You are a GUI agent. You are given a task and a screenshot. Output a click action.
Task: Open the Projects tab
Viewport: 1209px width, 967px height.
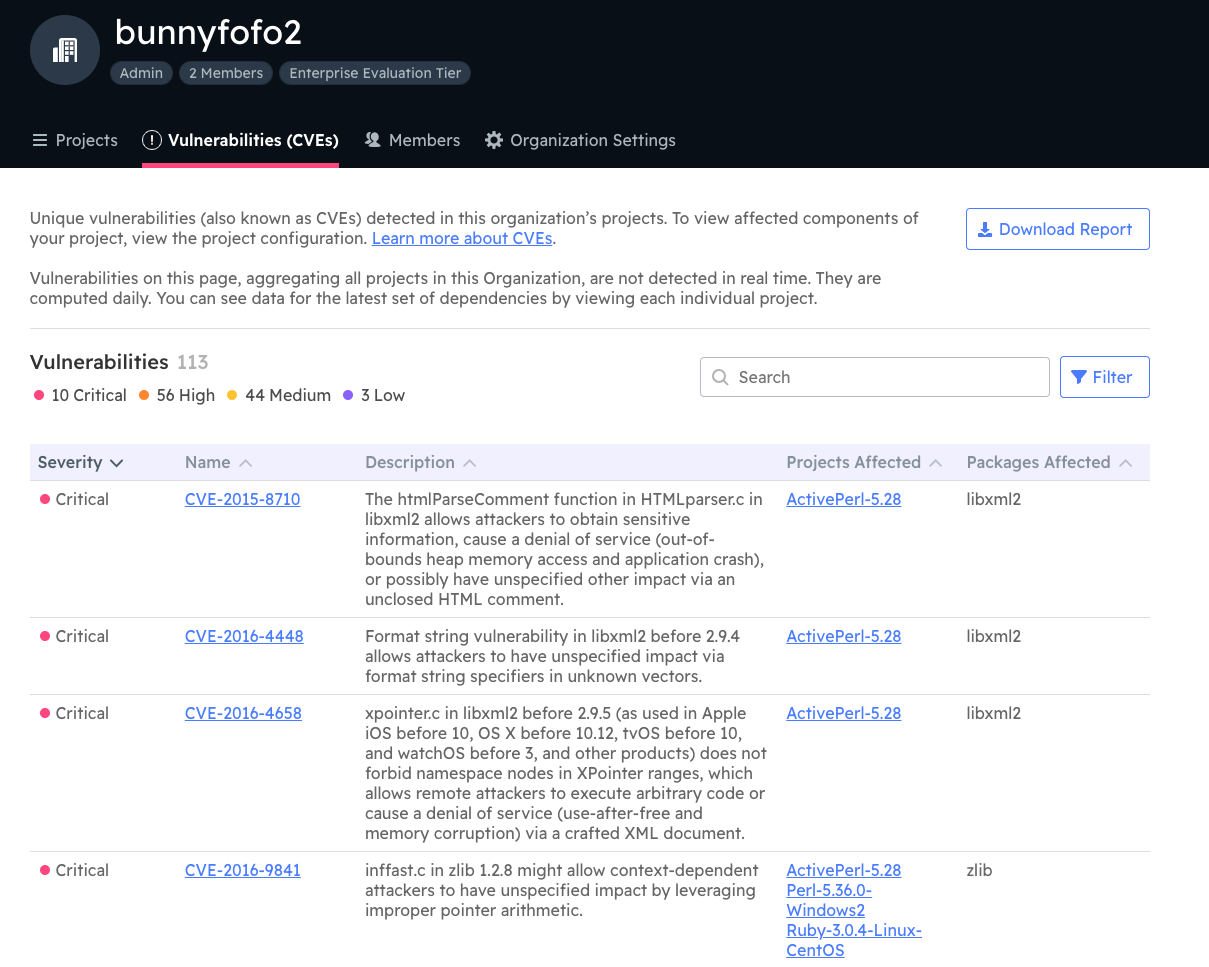point(75,140)
